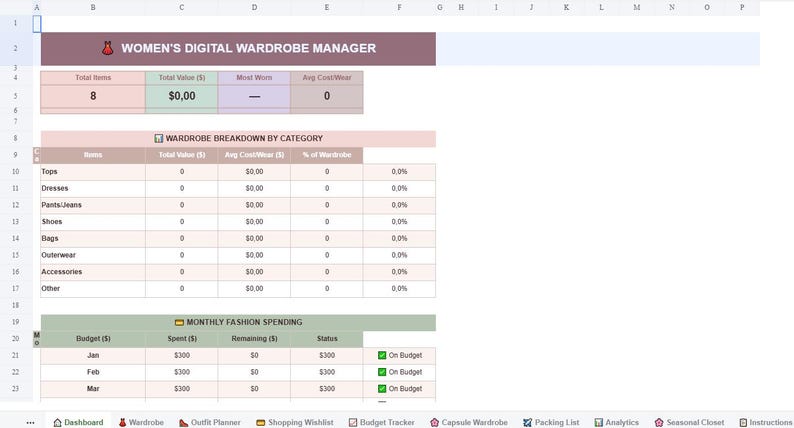The height and width of the screenshot is (428, 794).
Task: Click the $0,00 cell in Shoes row
Action: tap(254, 222)
